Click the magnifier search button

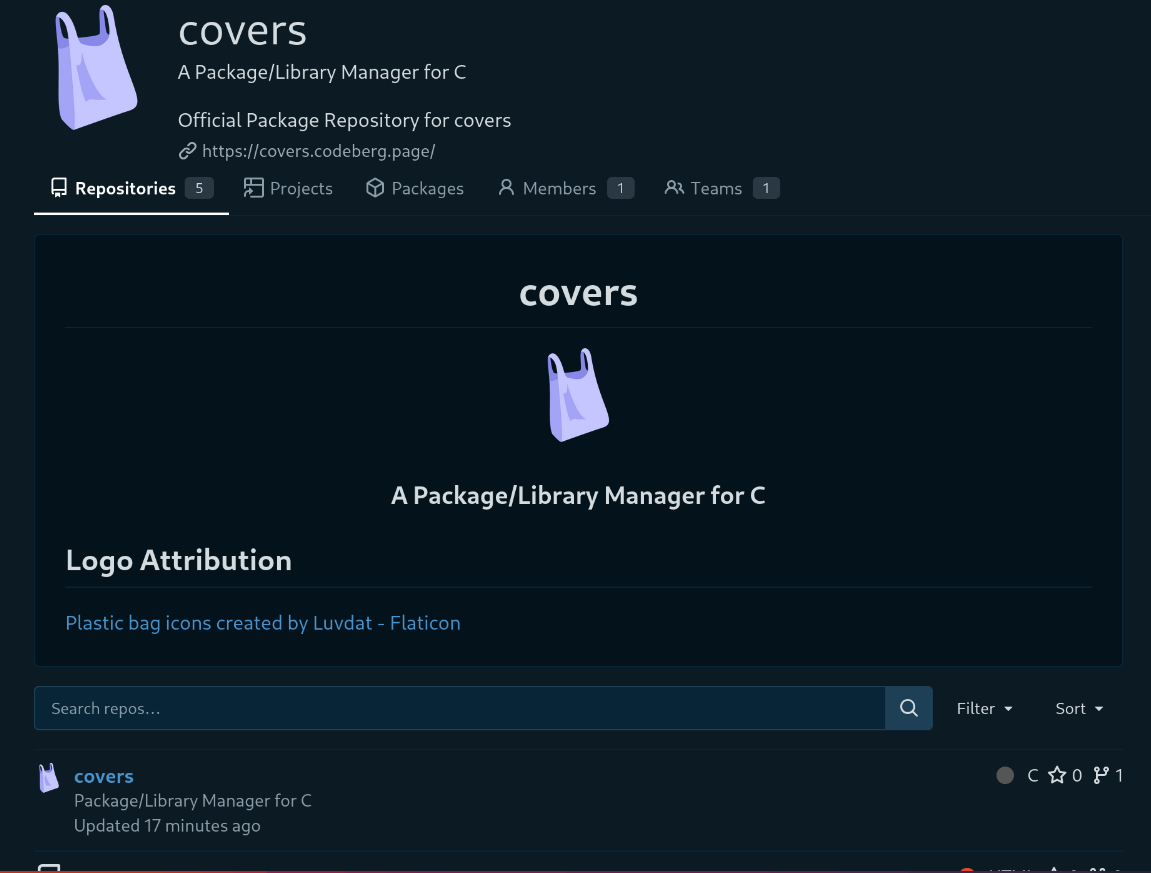pyautogui.click(x=908, y=708)
